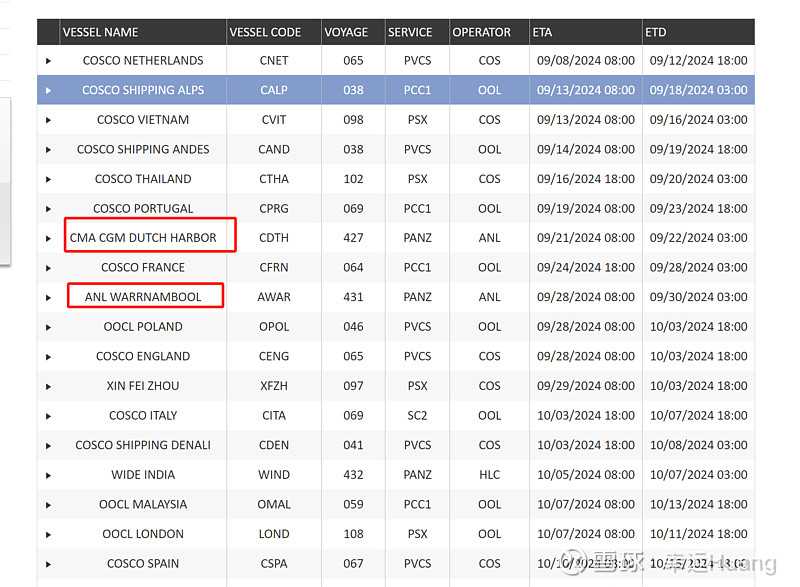800x587 pixels.
Task: Click ETA 09/24/2024 18:00
Action: [586, 267]
